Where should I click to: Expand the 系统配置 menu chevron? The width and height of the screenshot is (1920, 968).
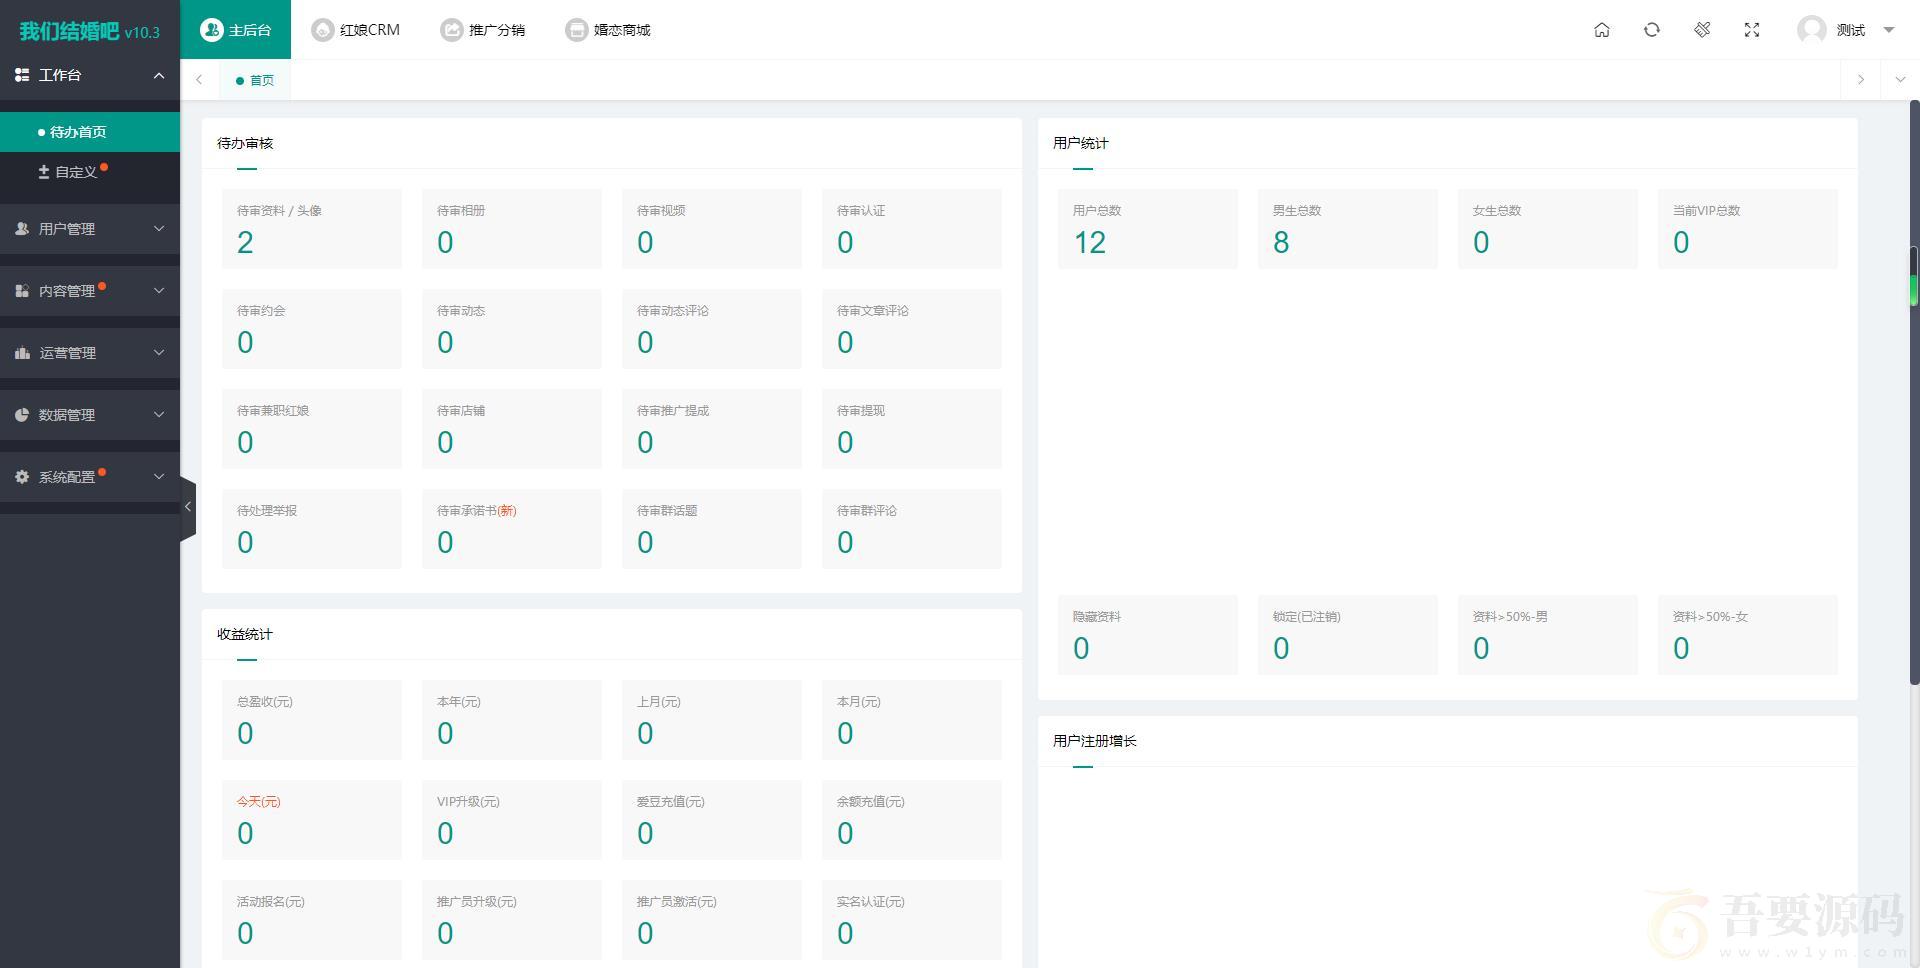(x=159, y=477)
